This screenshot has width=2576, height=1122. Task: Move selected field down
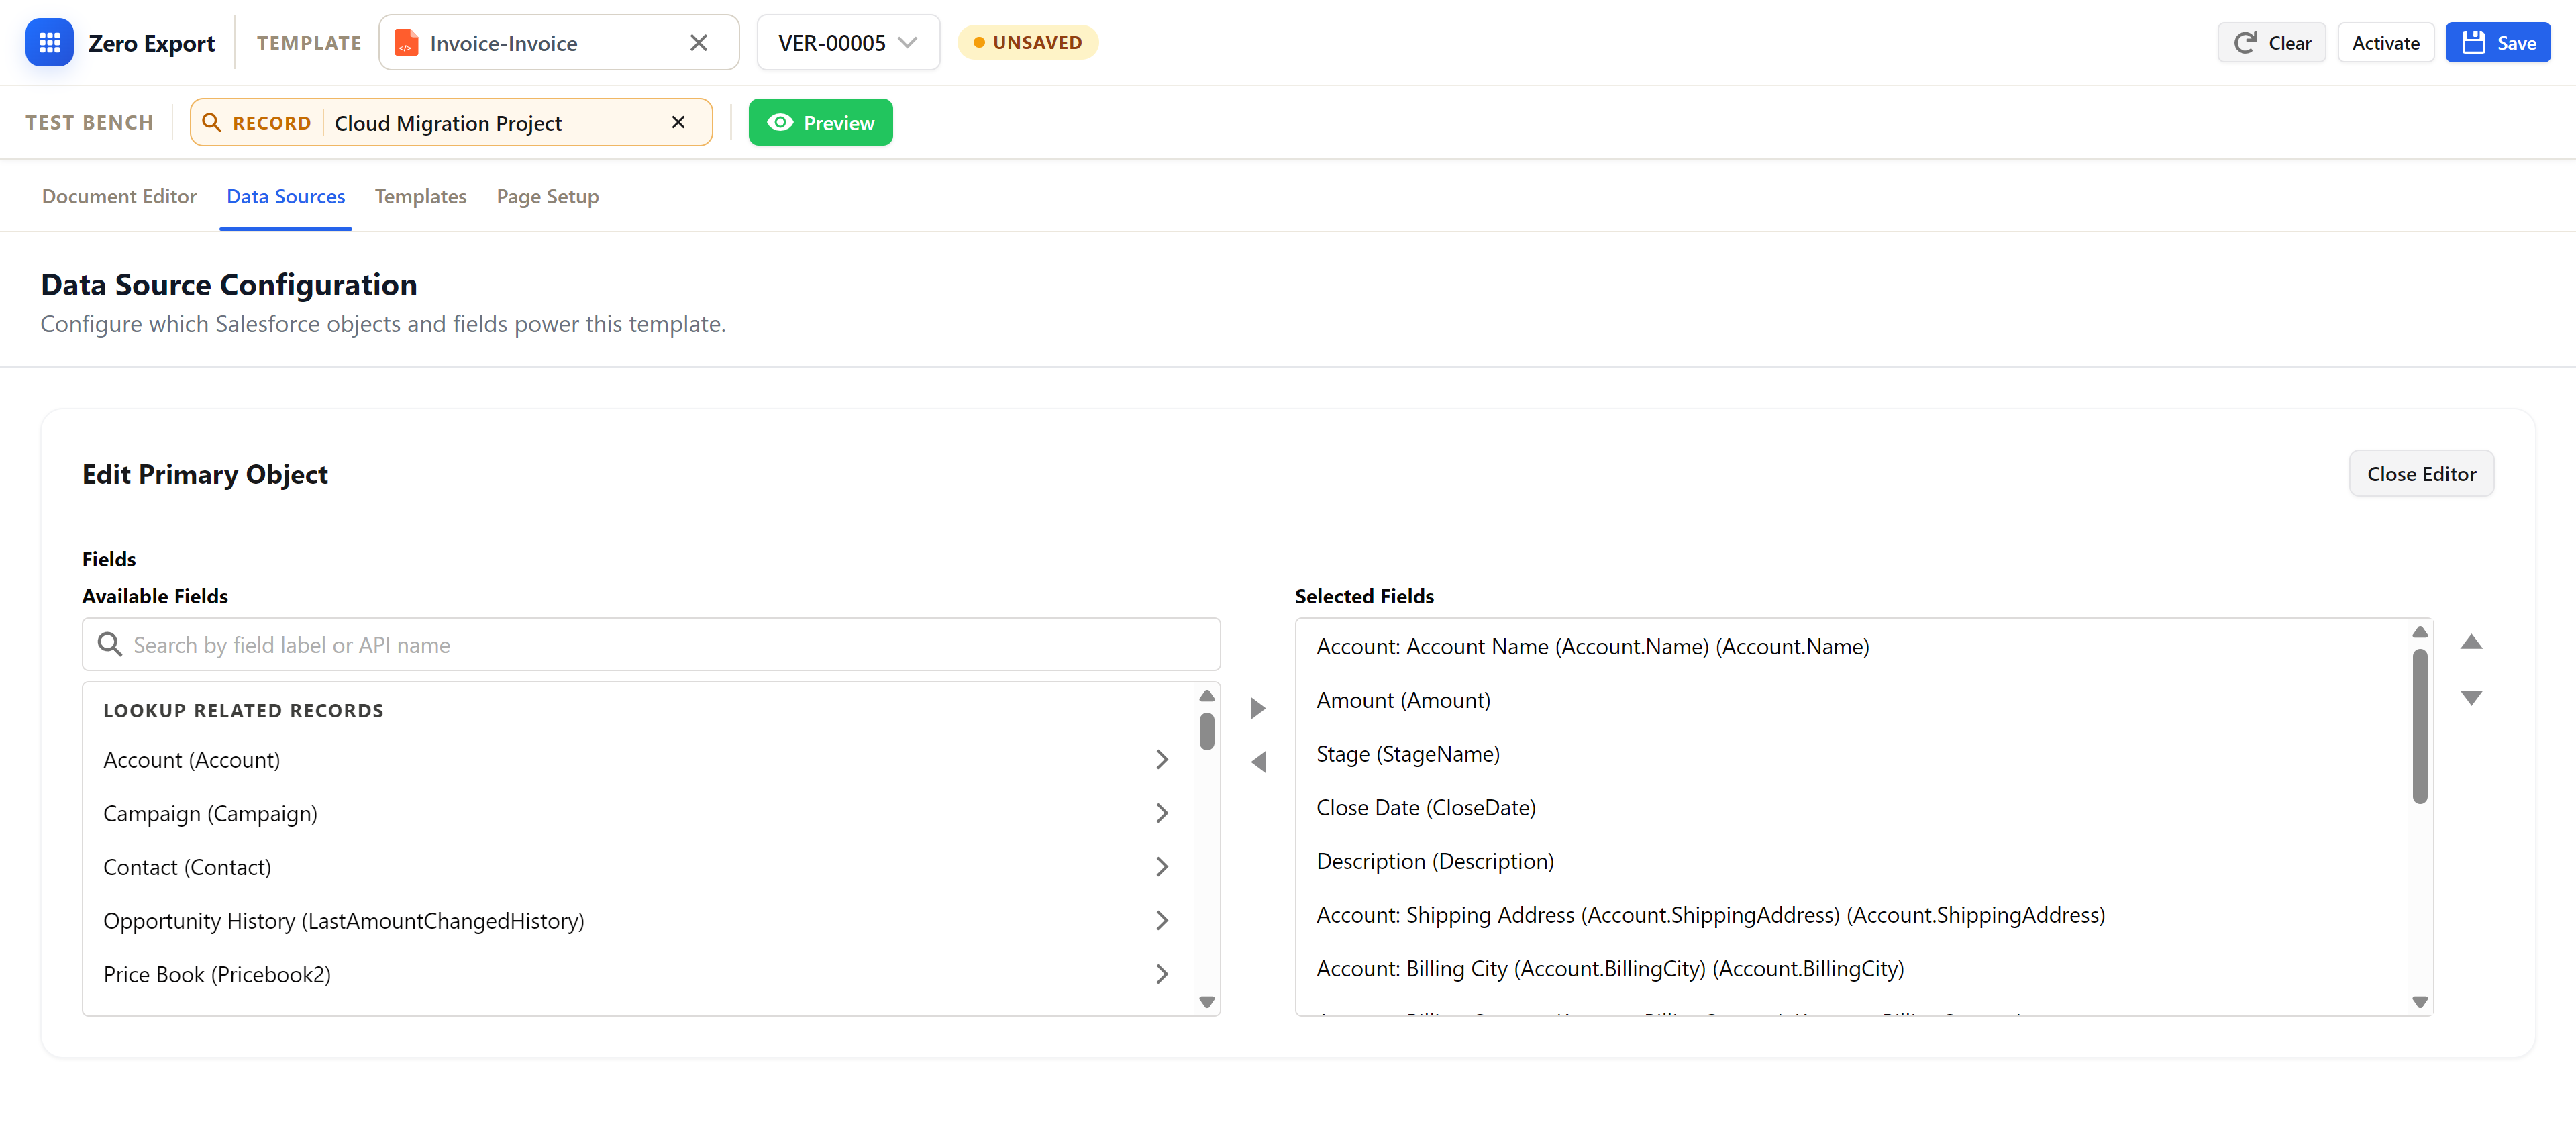click(x=2471, y=697)
